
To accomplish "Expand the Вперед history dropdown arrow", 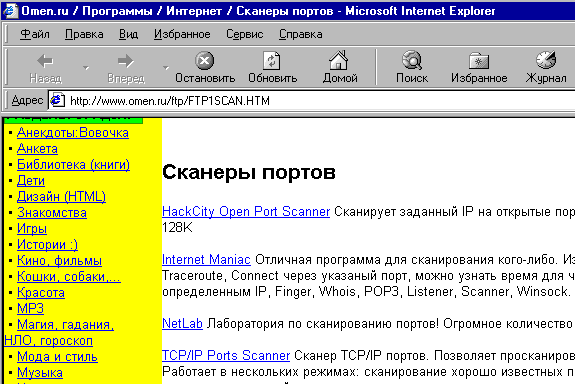I will click(x=166, y=68).
